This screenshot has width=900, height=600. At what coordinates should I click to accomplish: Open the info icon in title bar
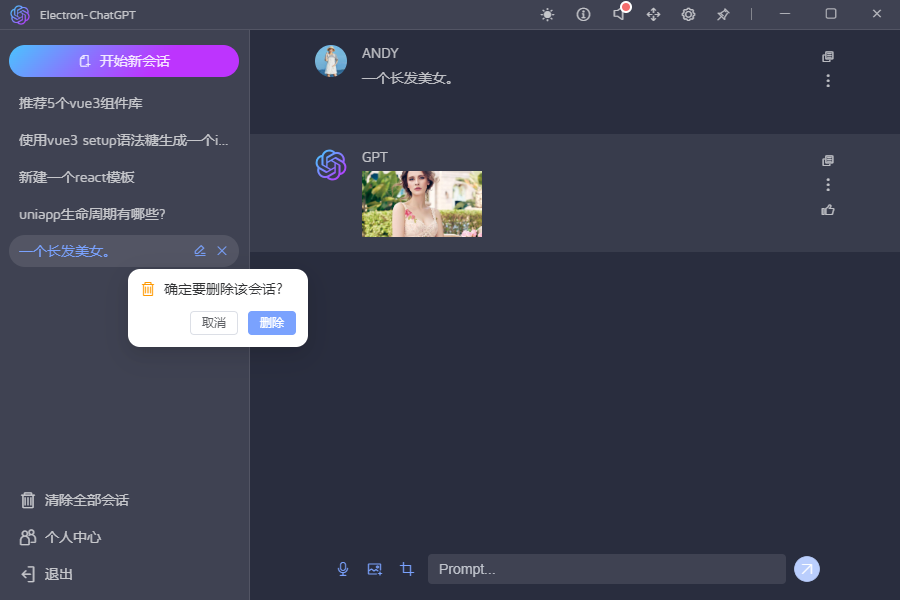click(x=583, y=14)
